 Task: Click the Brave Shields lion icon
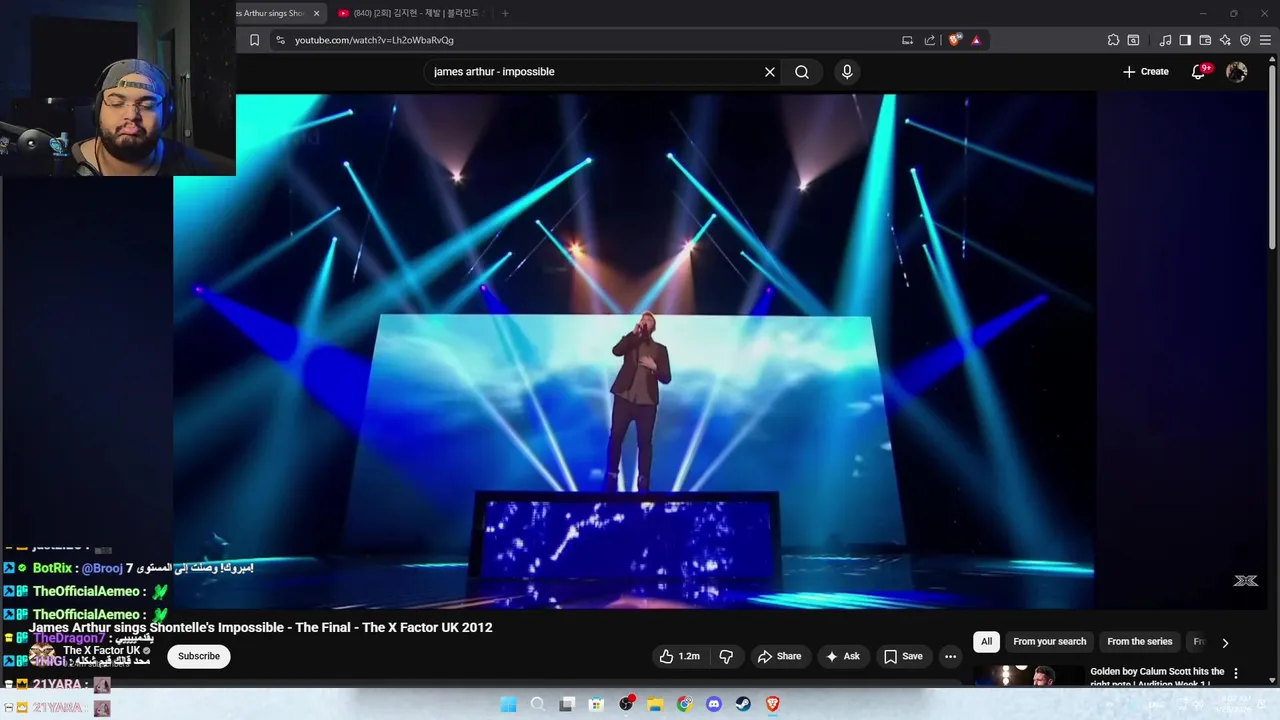click(x=954, y=40)
